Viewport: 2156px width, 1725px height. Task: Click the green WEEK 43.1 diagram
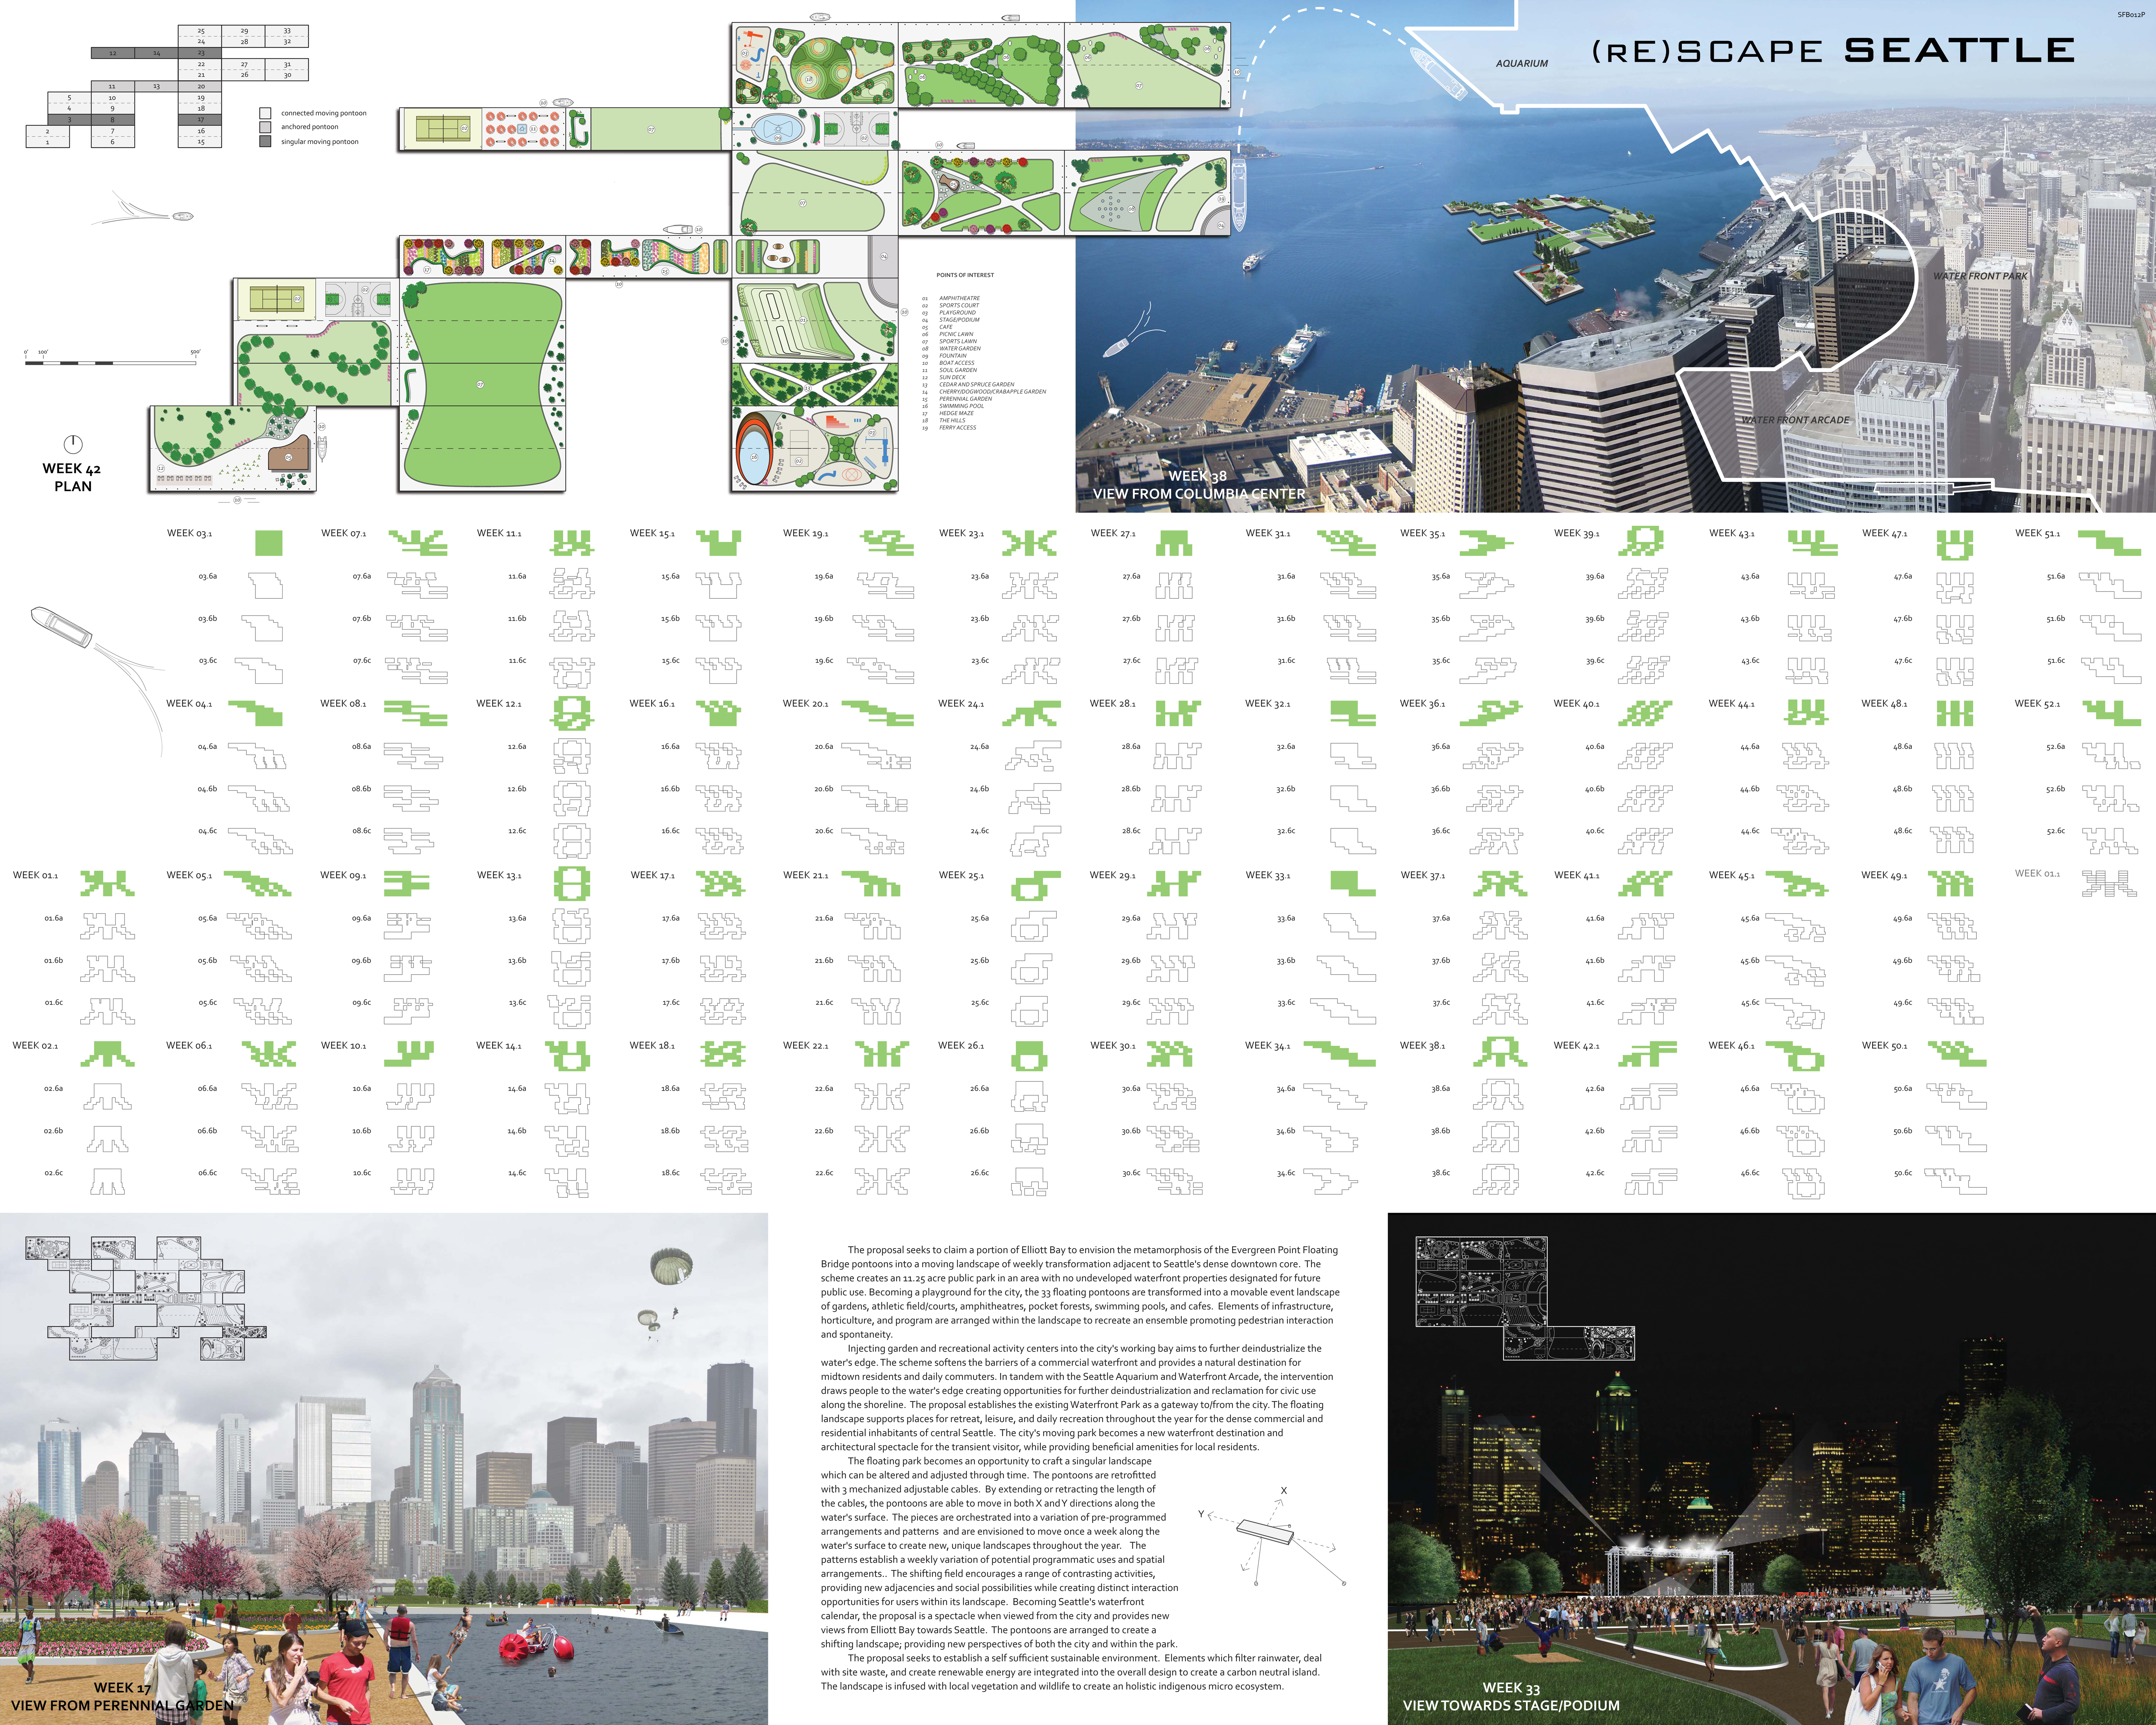[1812, 543]
